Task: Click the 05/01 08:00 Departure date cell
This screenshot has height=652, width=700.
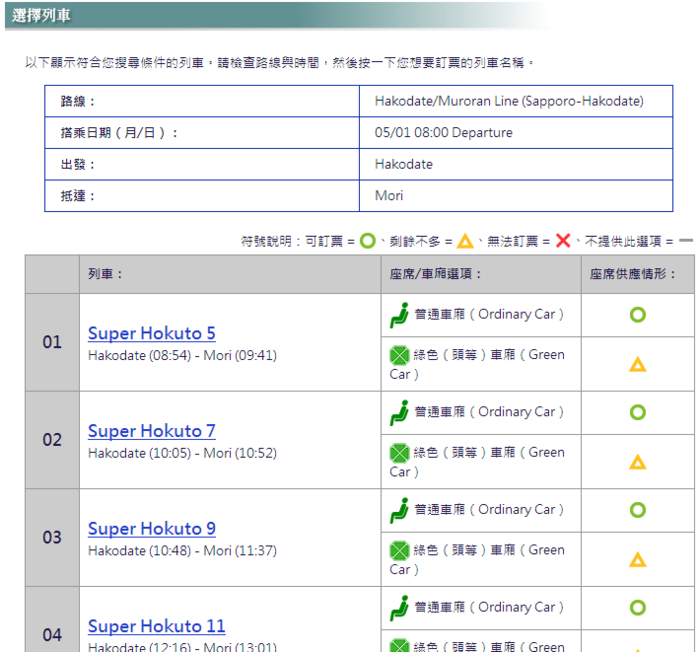Action: (x=515, y=133)
